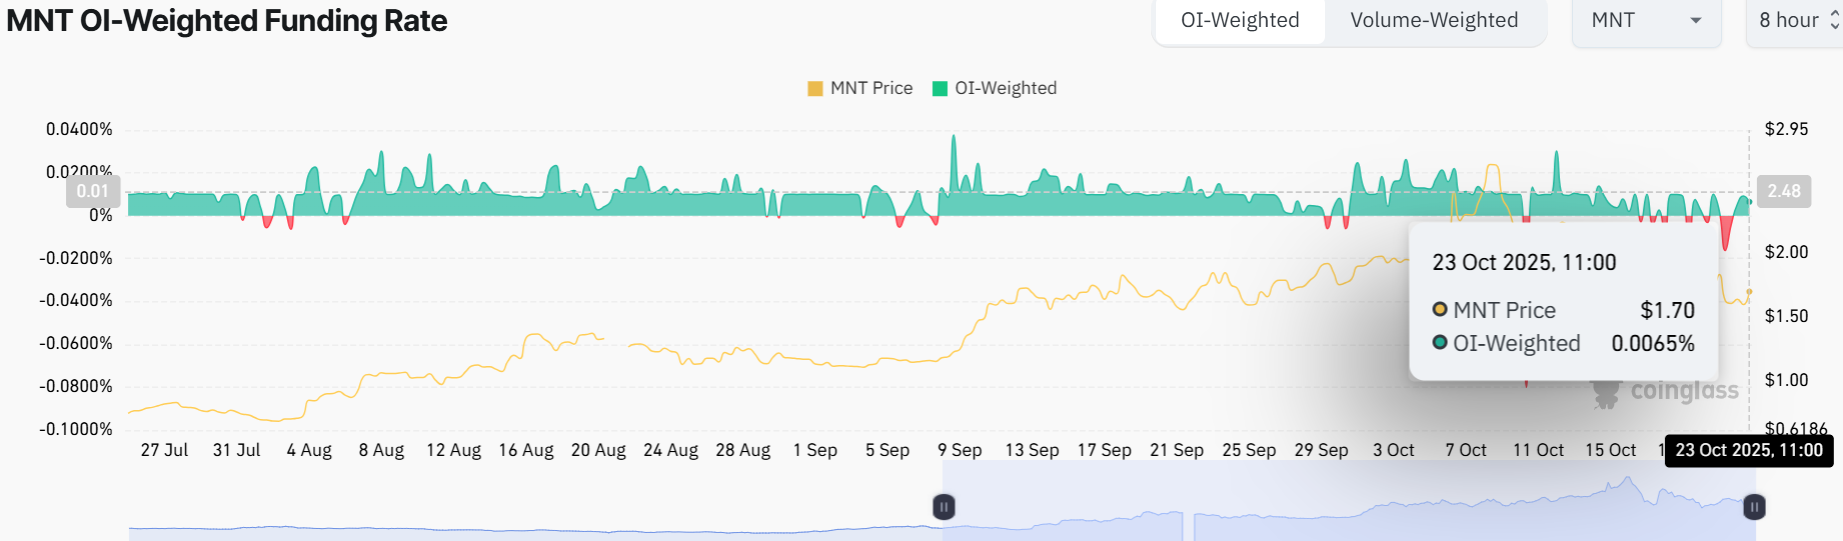Click the black 23 Oct 2025 crosshair label
This screenshot has height=541, width=1843.
click(x=1749, y=450)
